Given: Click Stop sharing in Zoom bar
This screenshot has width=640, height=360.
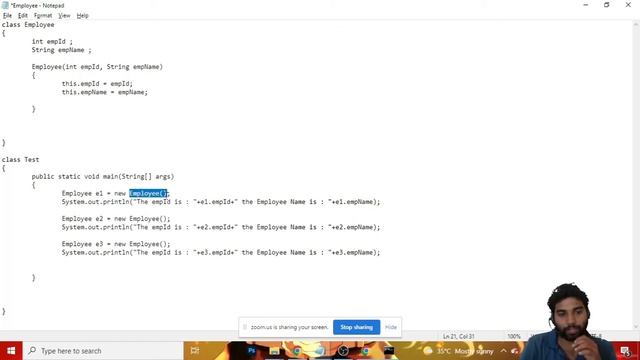Looking at the screenshot, I should 356,327.
